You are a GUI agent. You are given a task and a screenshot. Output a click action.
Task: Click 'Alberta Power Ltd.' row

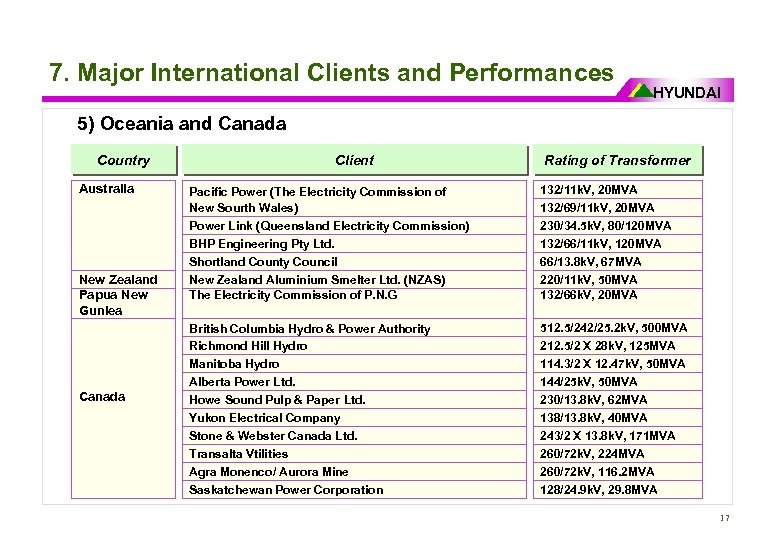(x=354, y=381)
